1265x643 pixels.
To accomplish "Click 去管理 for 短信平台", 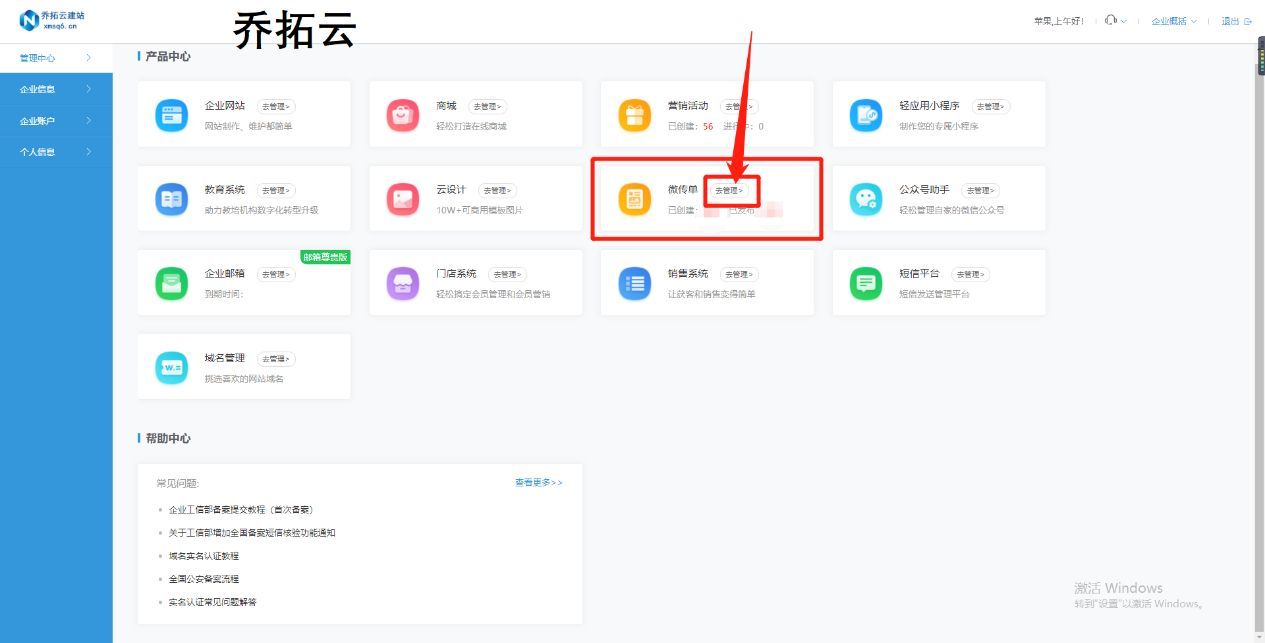I will pos(970,274).
